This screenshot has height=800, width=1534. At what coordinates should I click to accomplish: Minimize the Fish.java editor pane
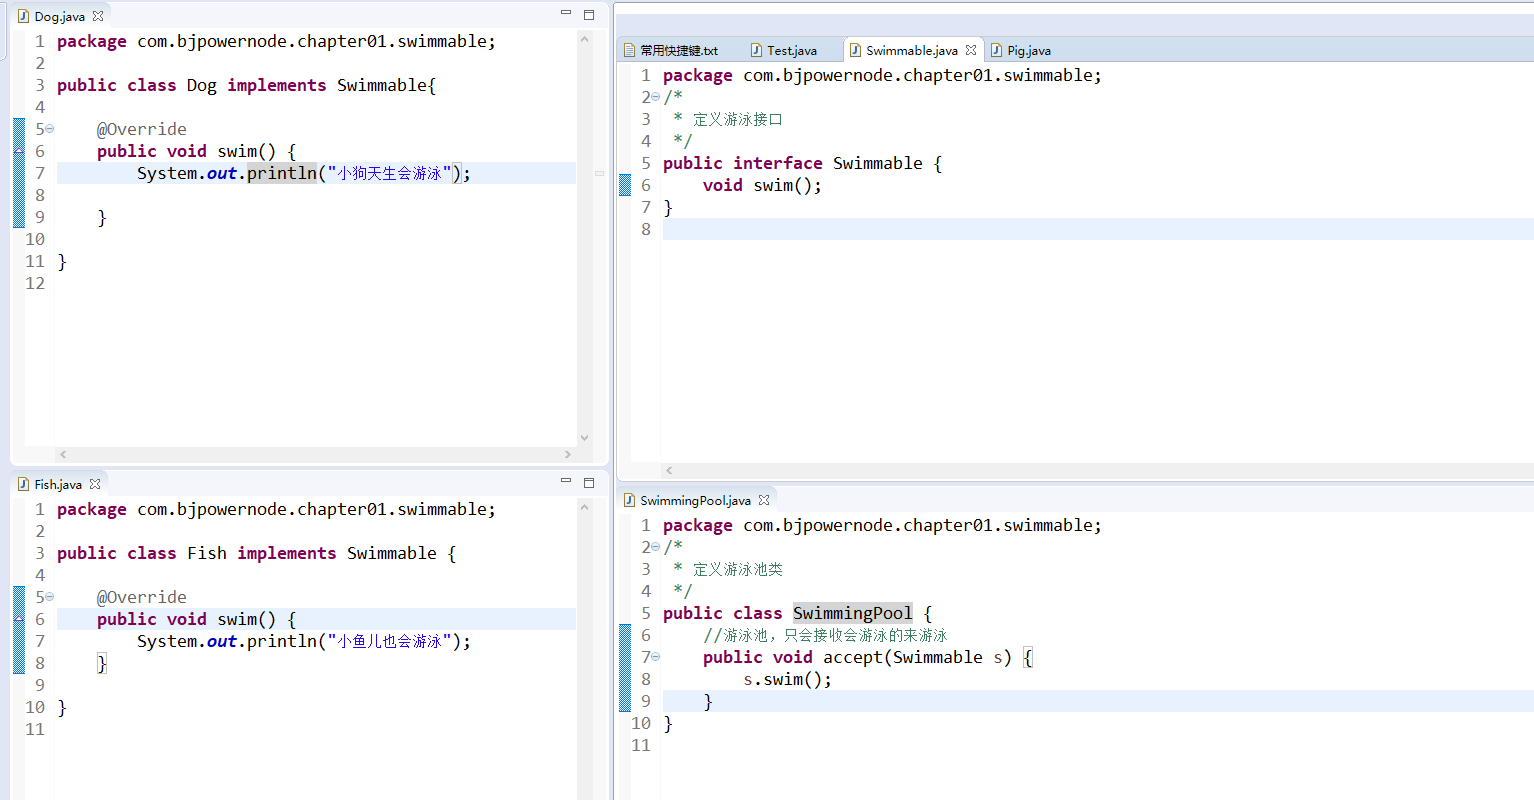tap(566, 482)
